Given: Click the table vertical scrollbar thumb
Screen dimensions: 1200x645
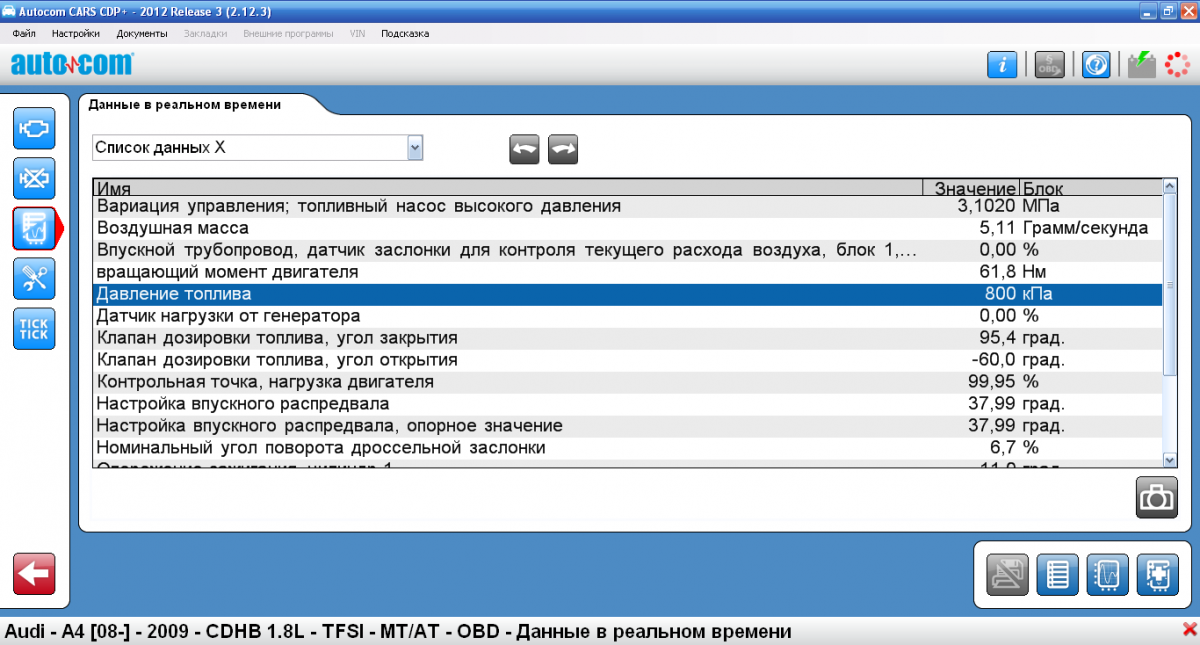Looking at the screenshot, I should tap(1170, 285).
